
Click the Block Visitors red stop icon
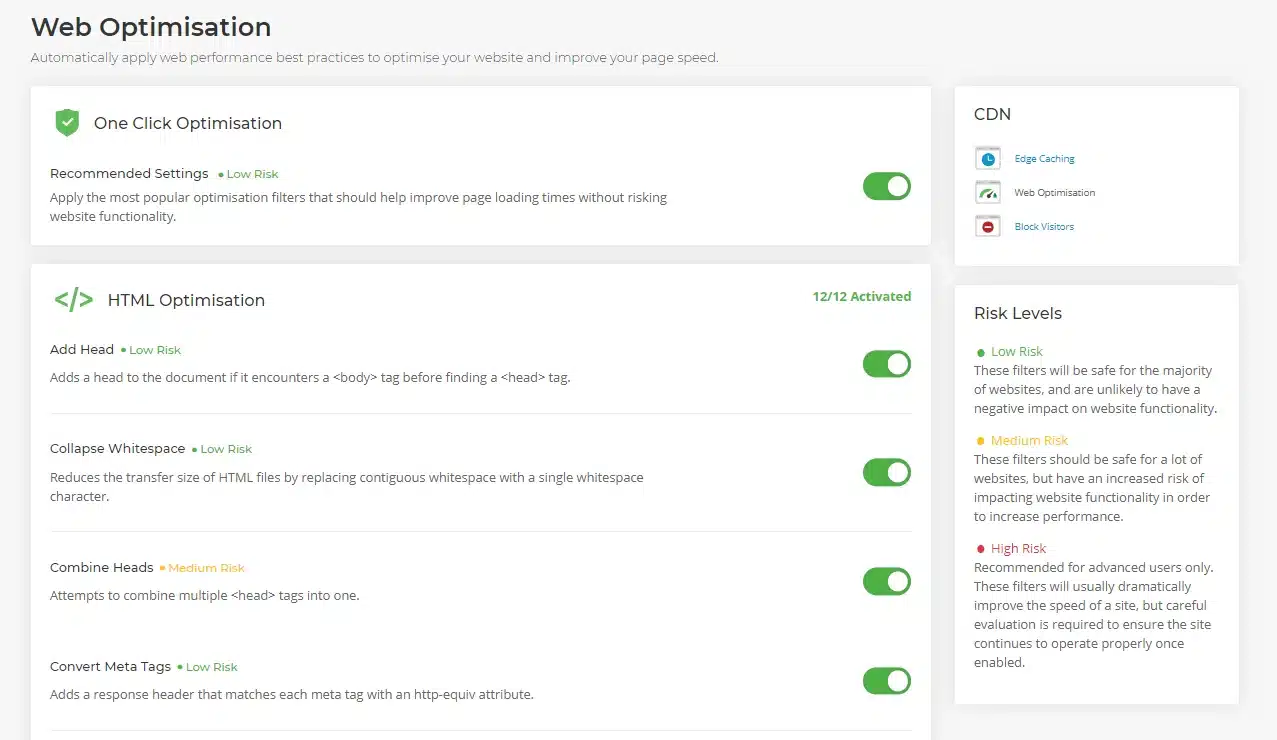click(988, 226)
